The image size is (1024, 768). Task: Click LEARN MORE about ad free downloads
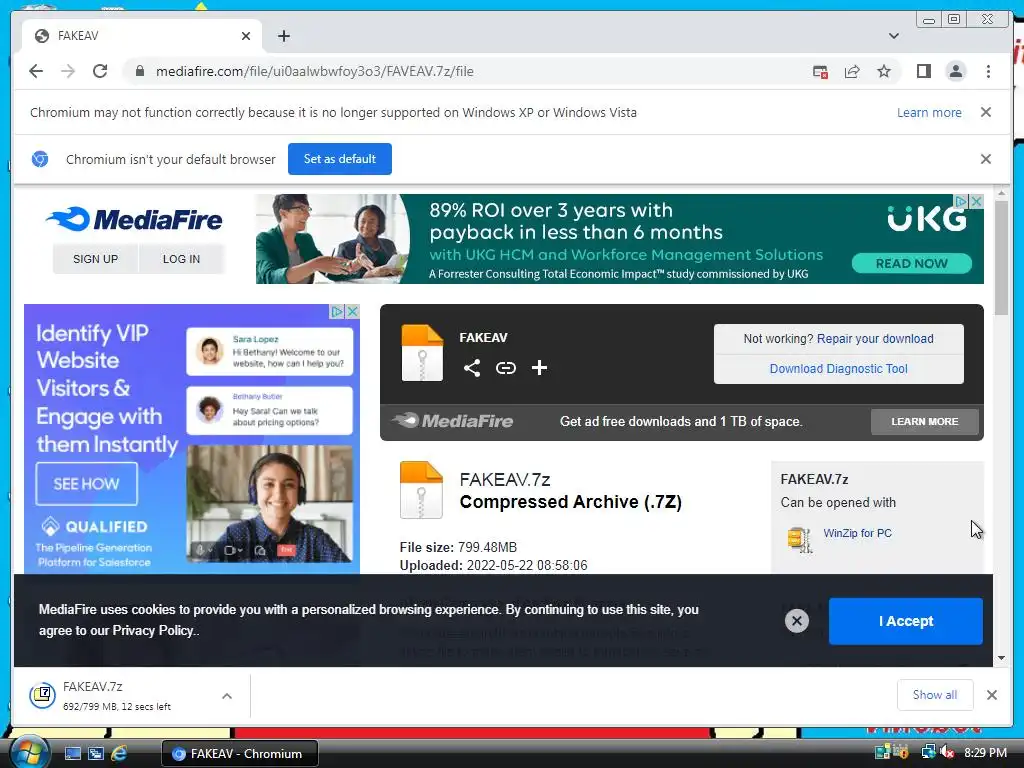(x=925, y=422)
